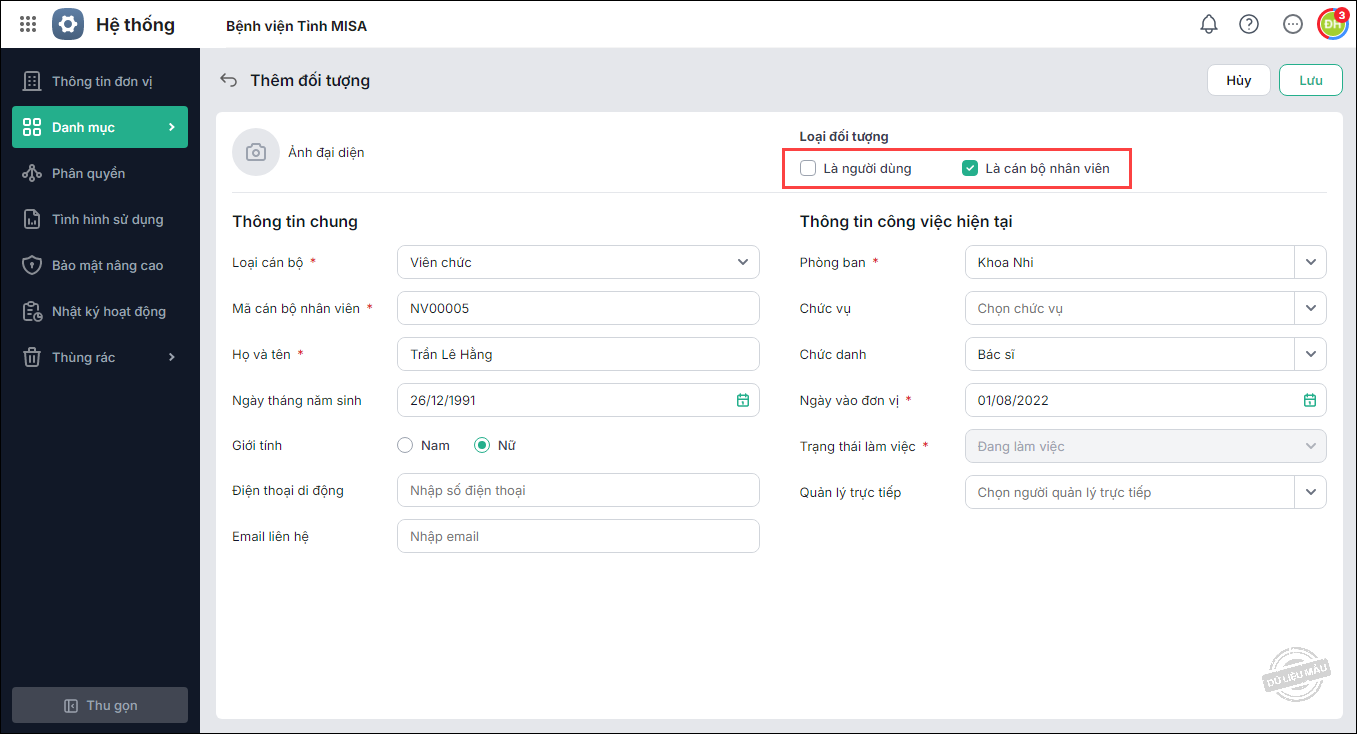Click the Lưu button
This screenshot has width=1357, height=734.
click(x=1310, y=80)
